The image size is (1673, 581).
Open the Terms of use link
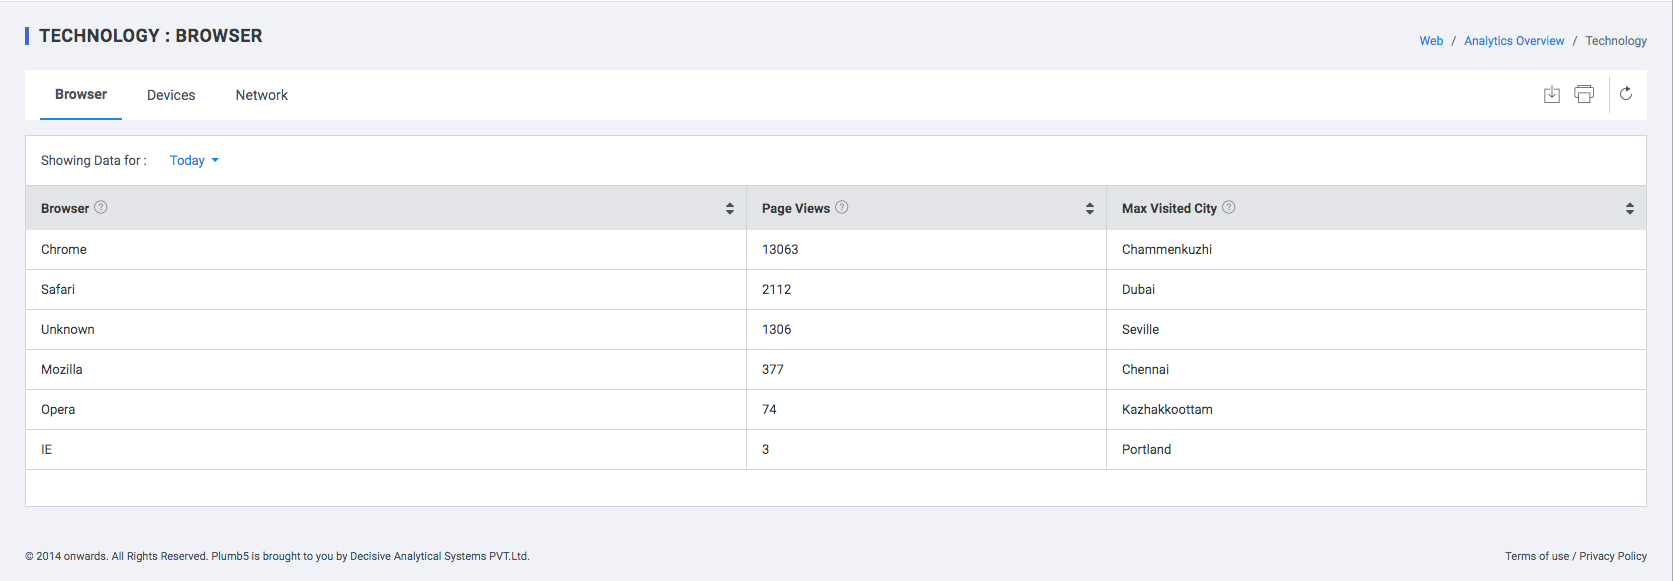[x=1537, y=556]
